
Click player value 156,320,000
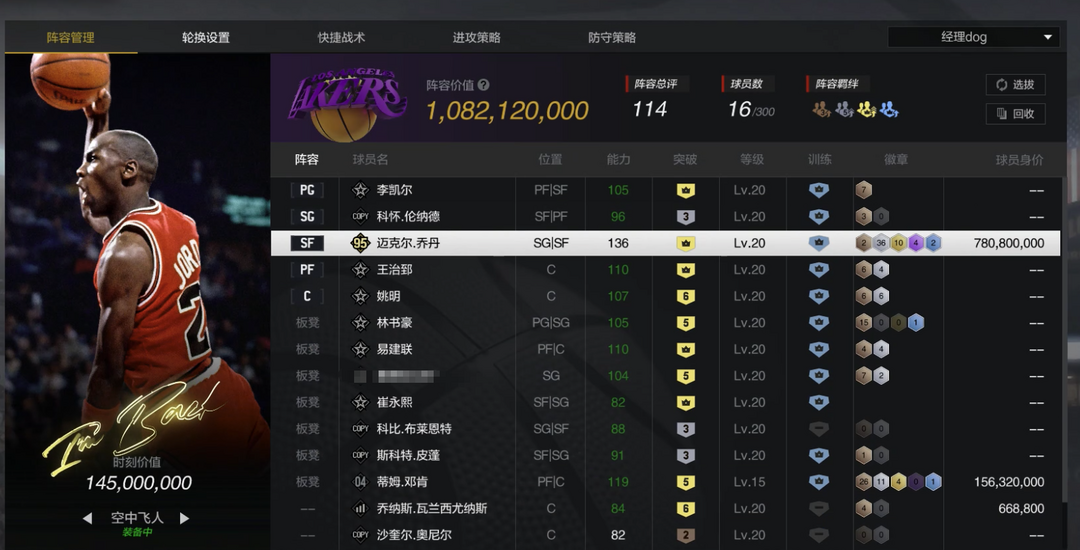(x=1009, y=482)
